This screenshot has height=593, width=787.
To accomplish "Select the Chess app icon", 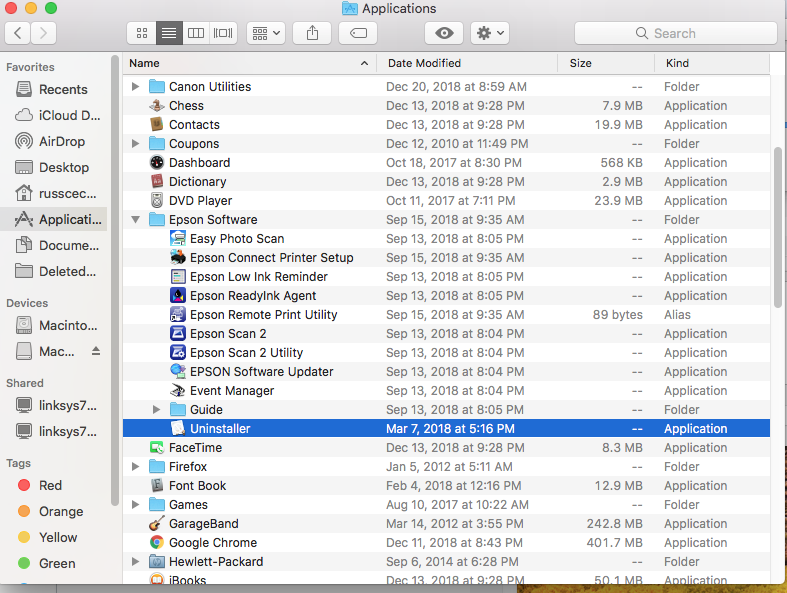I will [157, 105].
